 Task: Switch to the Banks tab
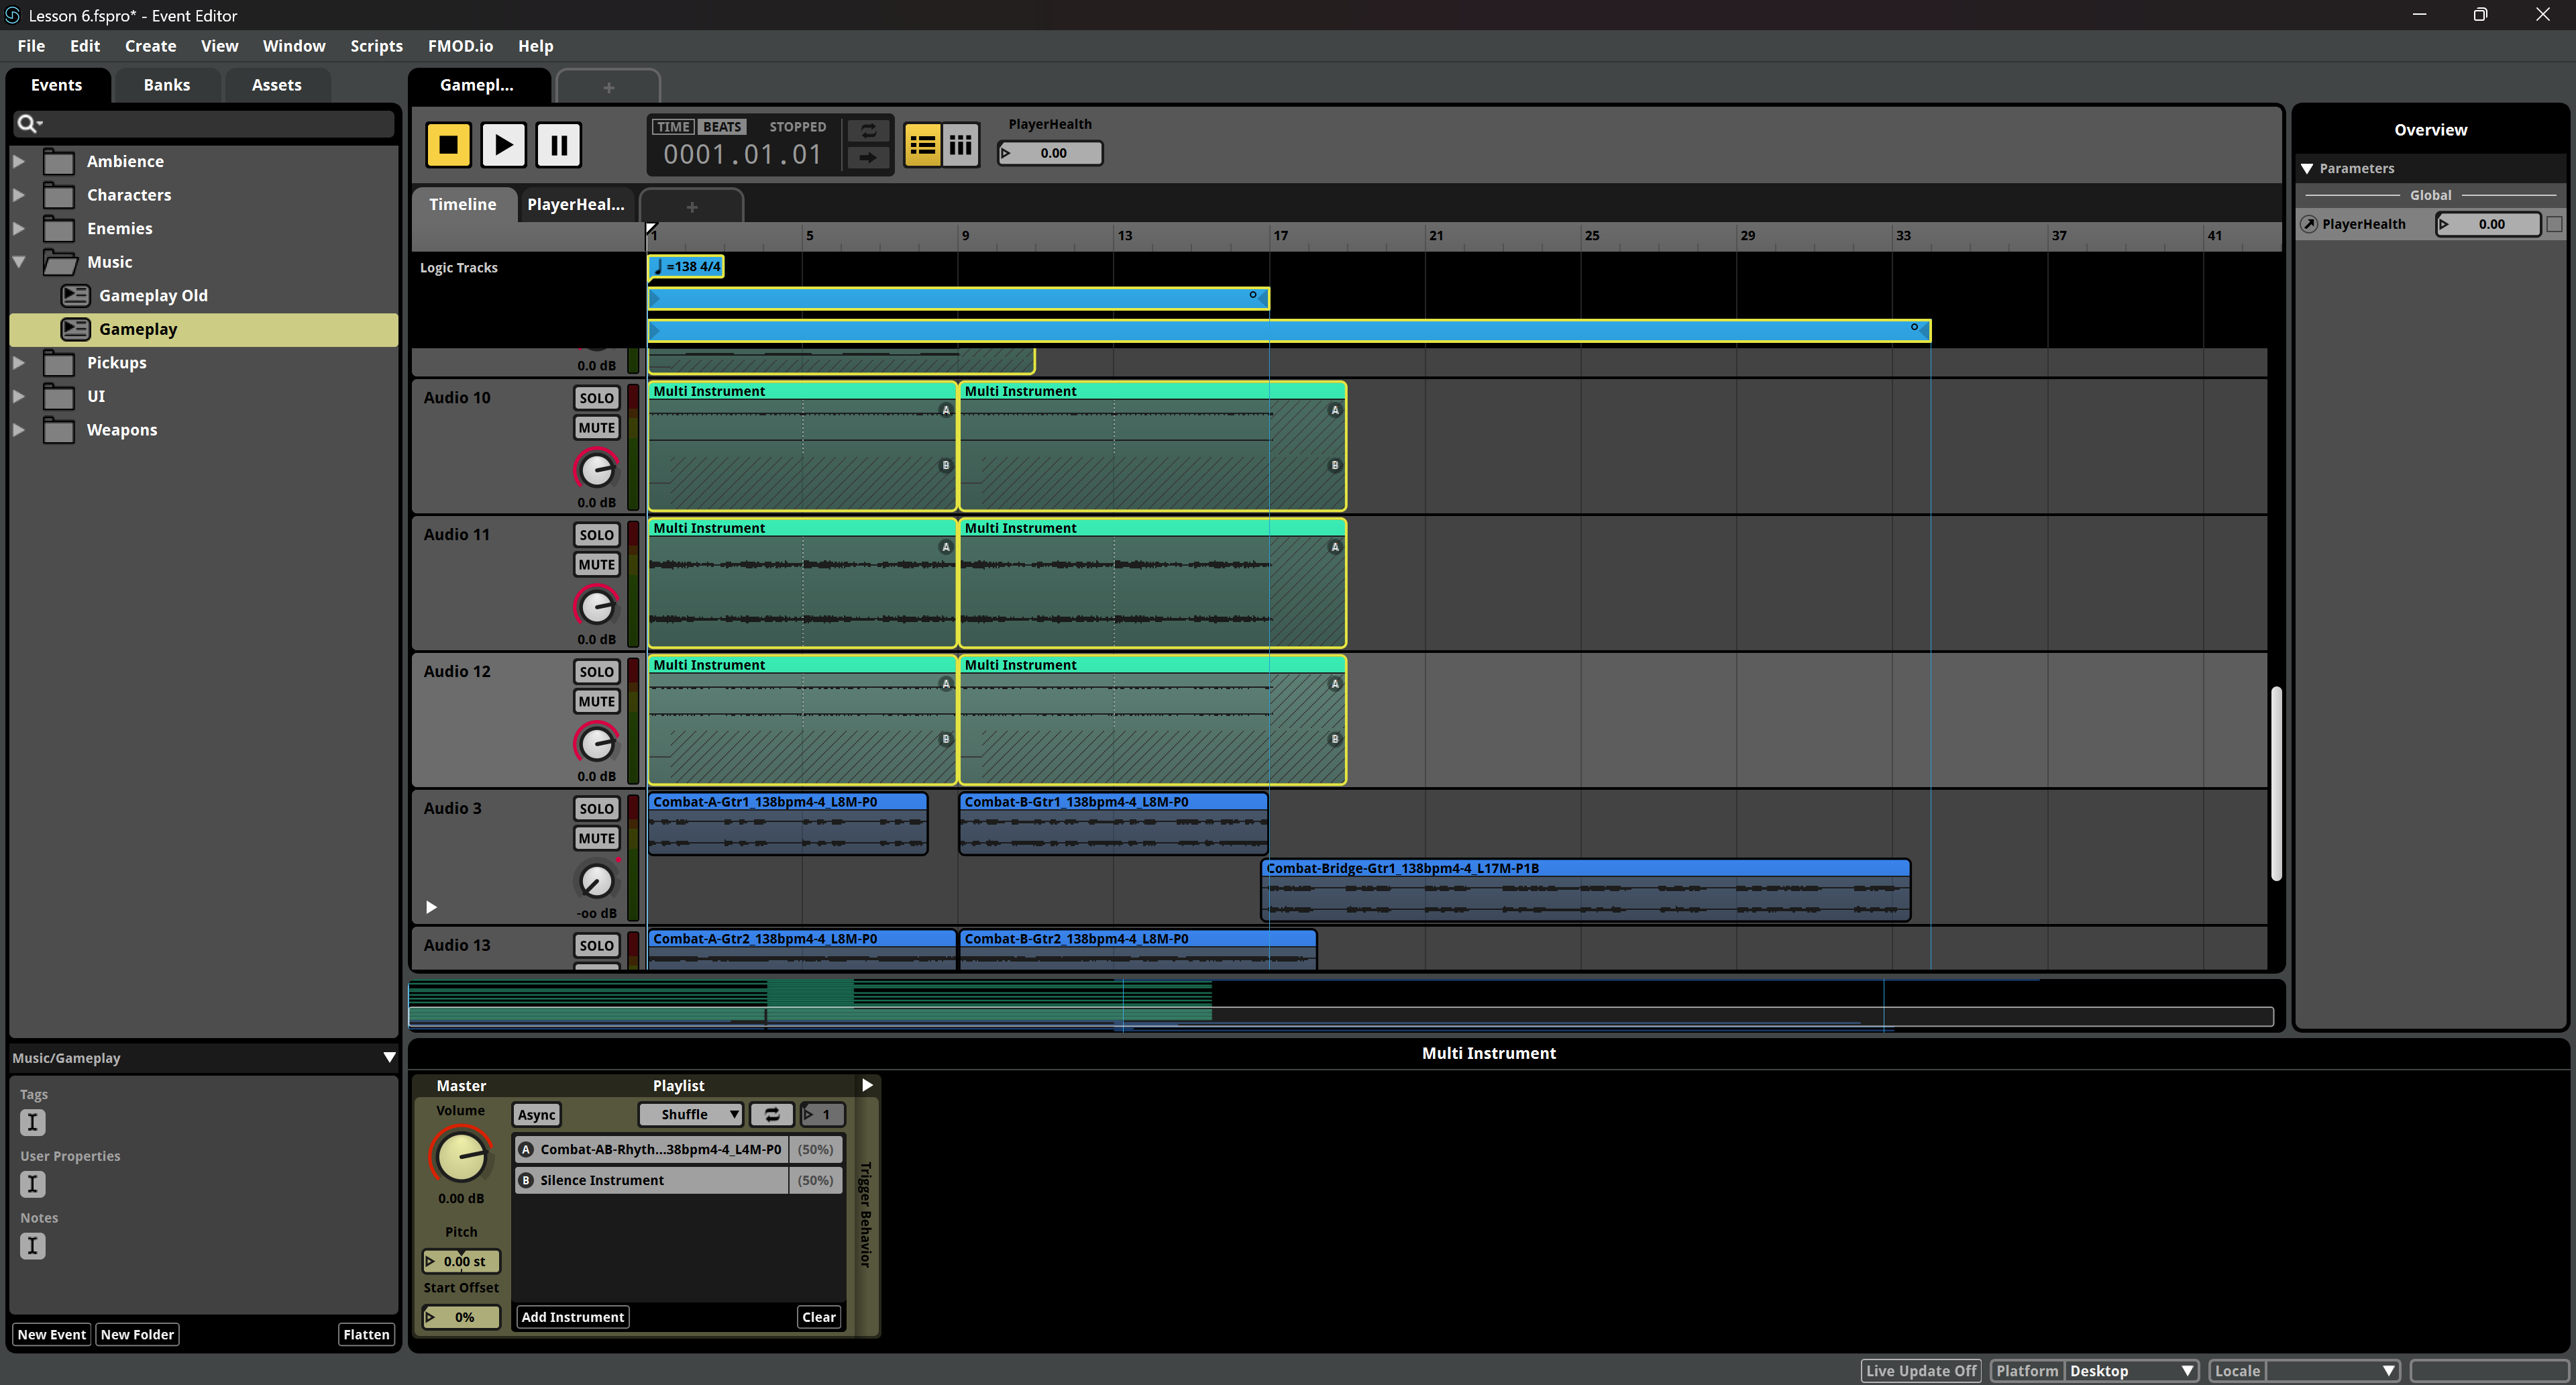[167, 85]
